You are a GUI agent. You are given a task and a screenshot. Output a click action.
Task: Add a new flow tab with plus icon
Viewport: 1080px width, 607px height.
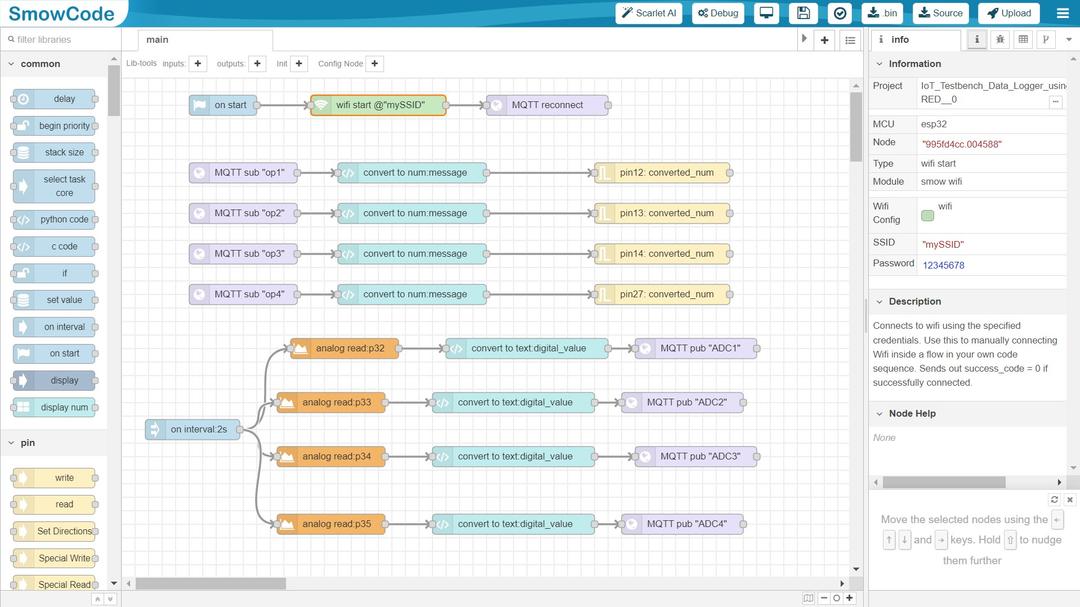(824, 40)
